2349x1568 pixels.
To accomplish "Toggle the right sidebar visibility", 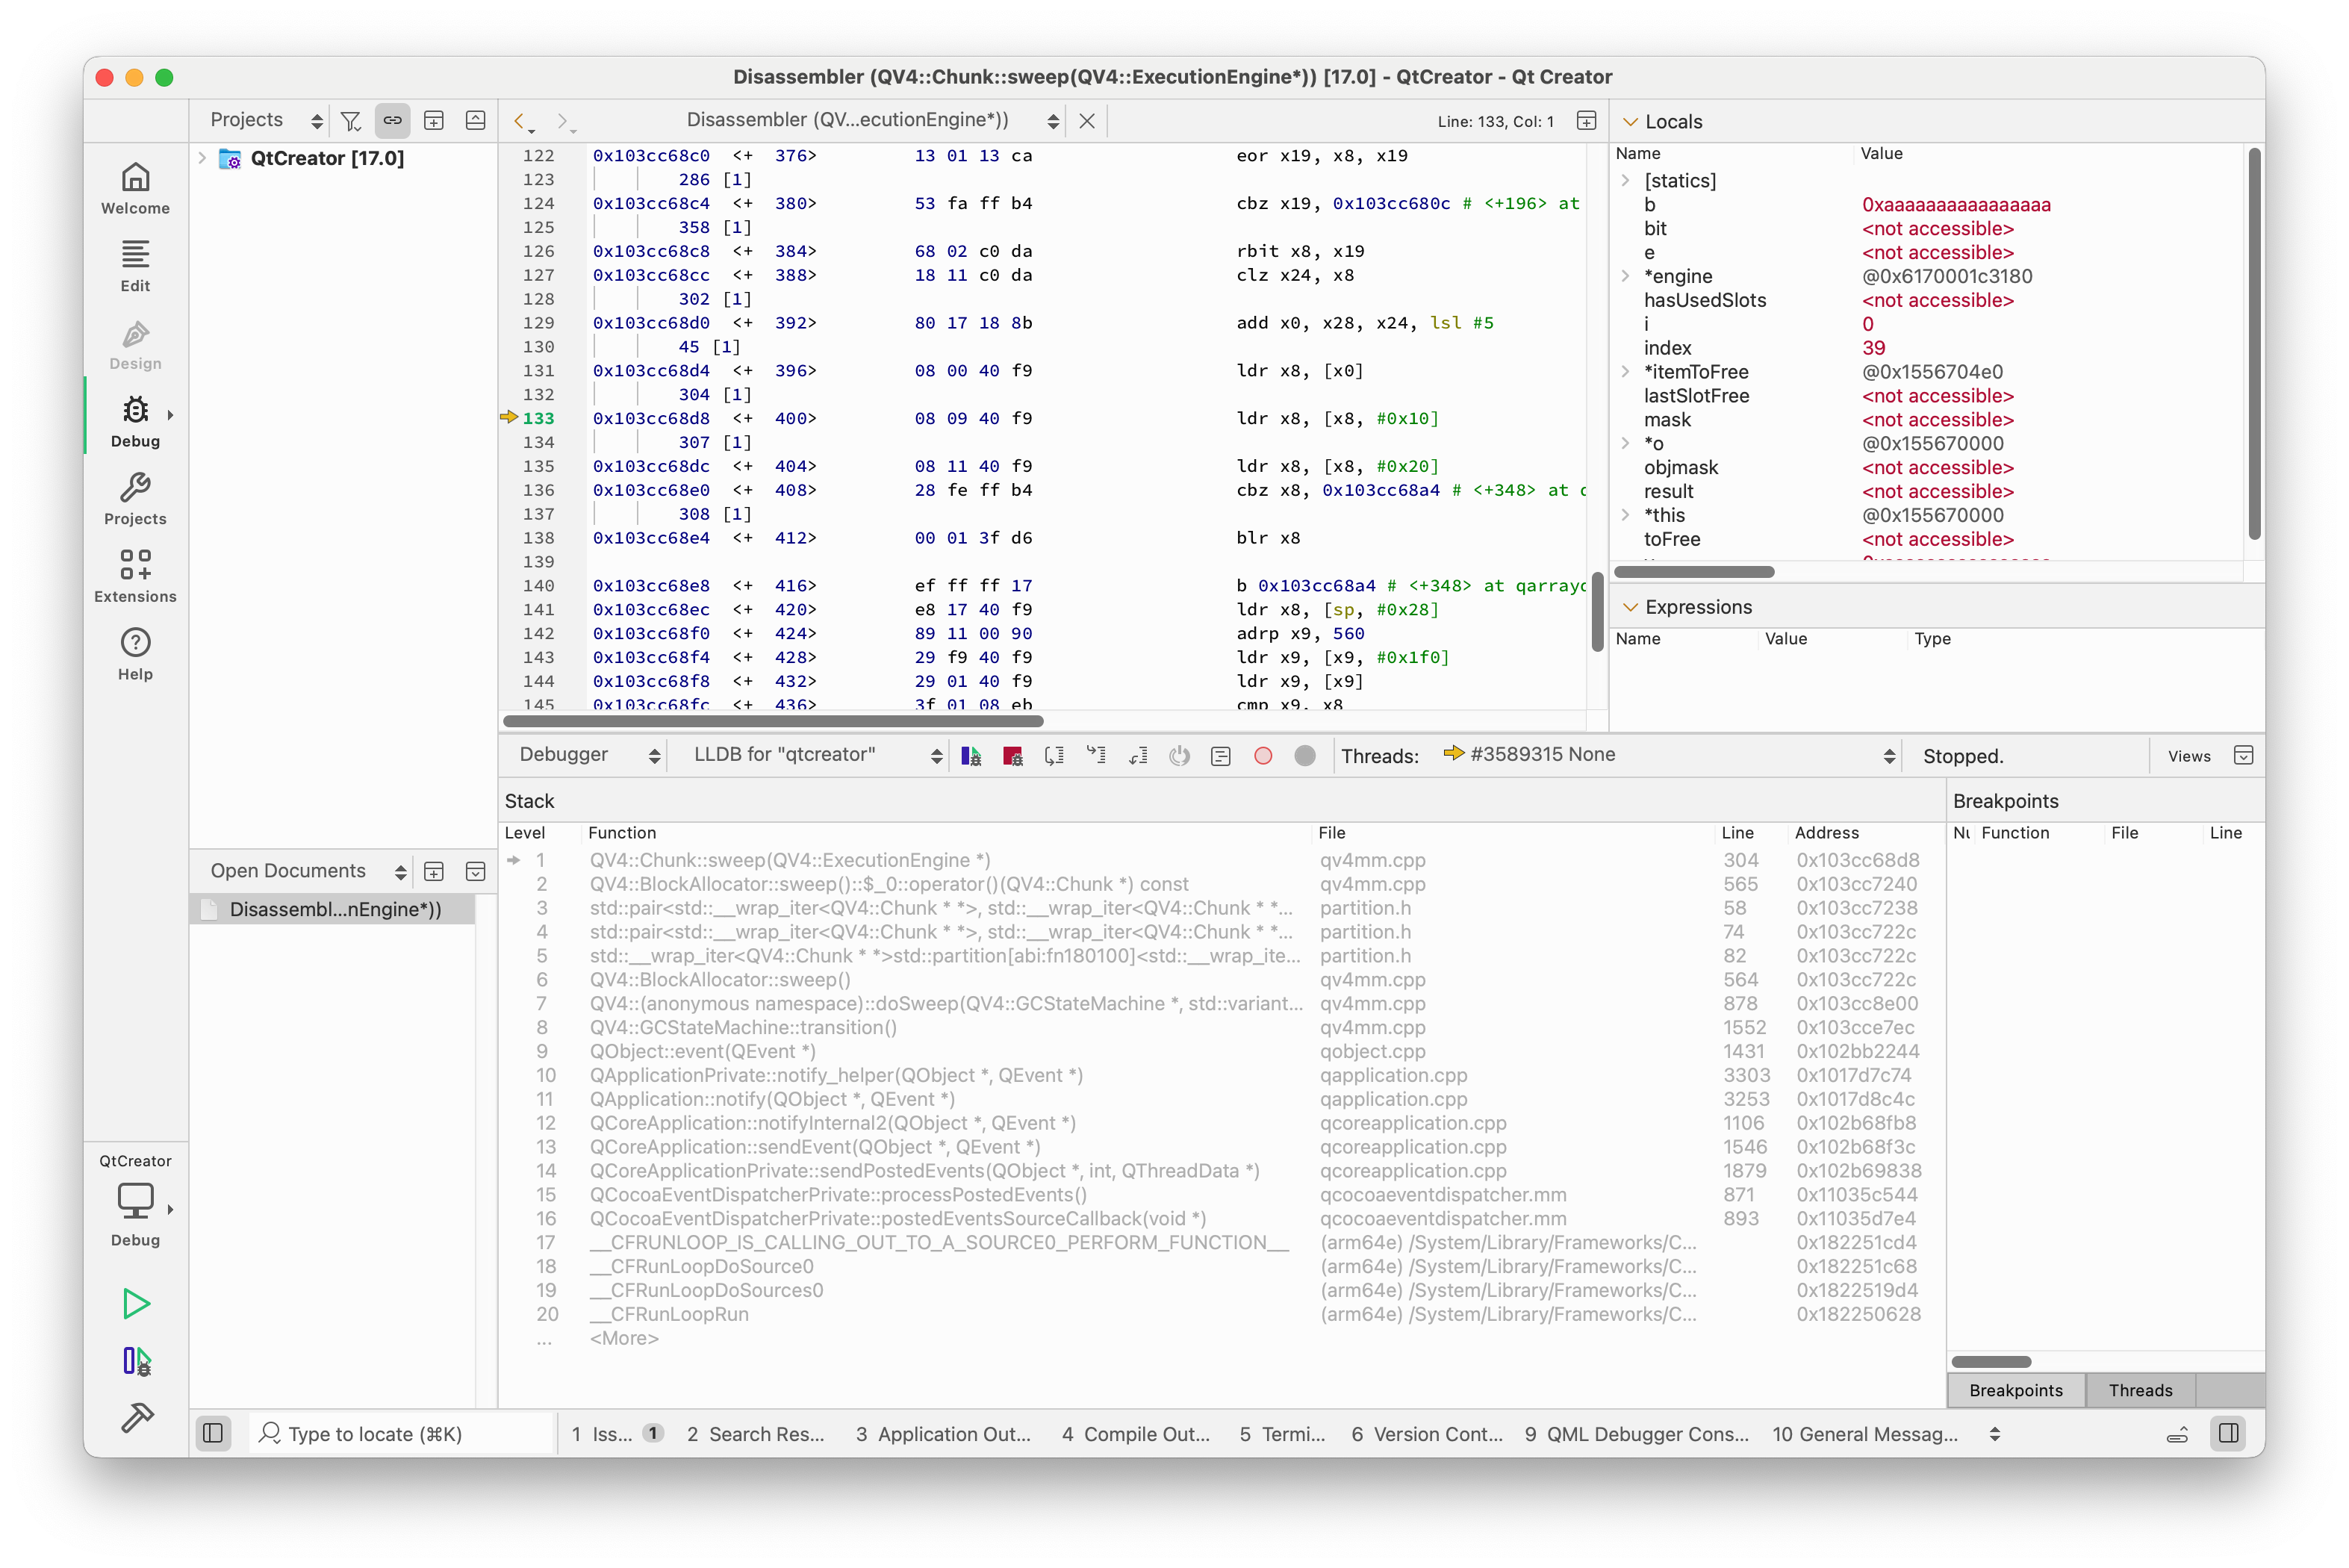I will click(2229, 1434).
